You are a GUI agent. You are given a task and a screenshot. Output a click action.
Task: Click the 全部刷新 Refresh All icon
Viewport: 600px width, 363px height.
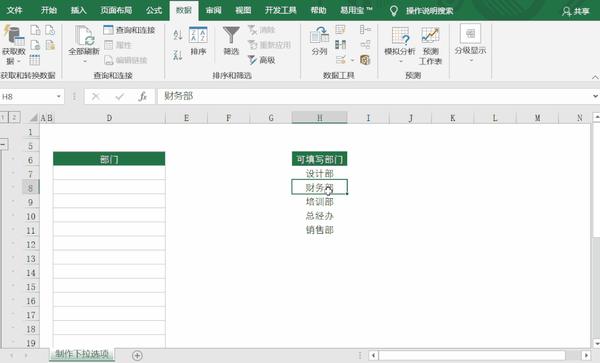pyautogui.click(x=84, y=36)
